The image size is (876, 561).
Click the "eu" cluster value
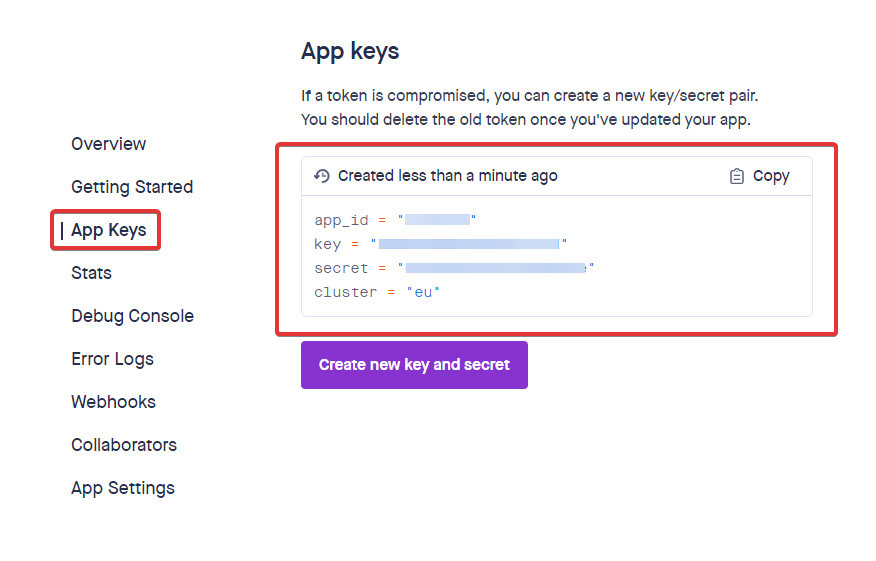423,292
